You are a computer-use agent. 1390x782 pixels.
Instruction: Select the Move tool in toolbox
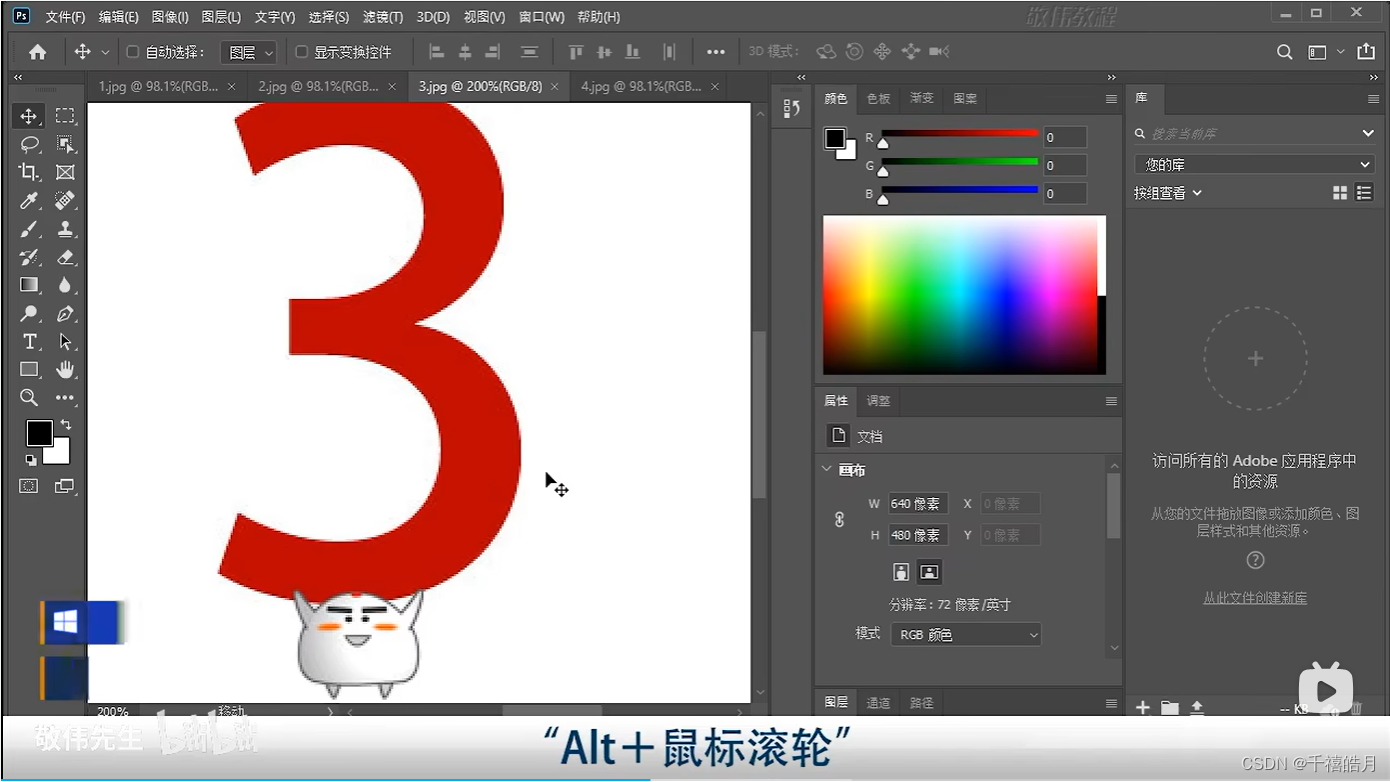(29, 116)
